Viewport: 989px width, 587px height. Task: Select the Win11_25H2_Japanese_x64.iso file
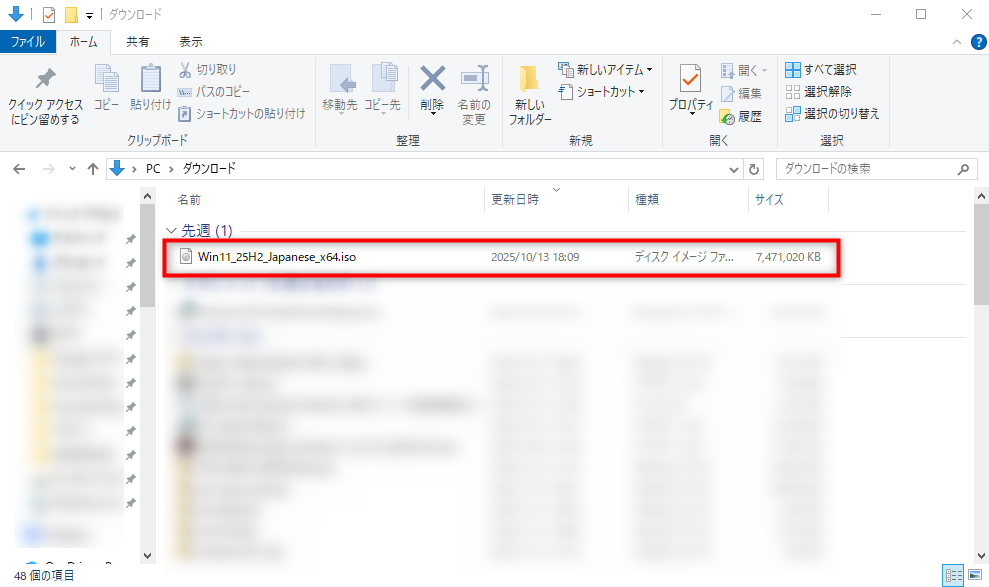point(277,257)
